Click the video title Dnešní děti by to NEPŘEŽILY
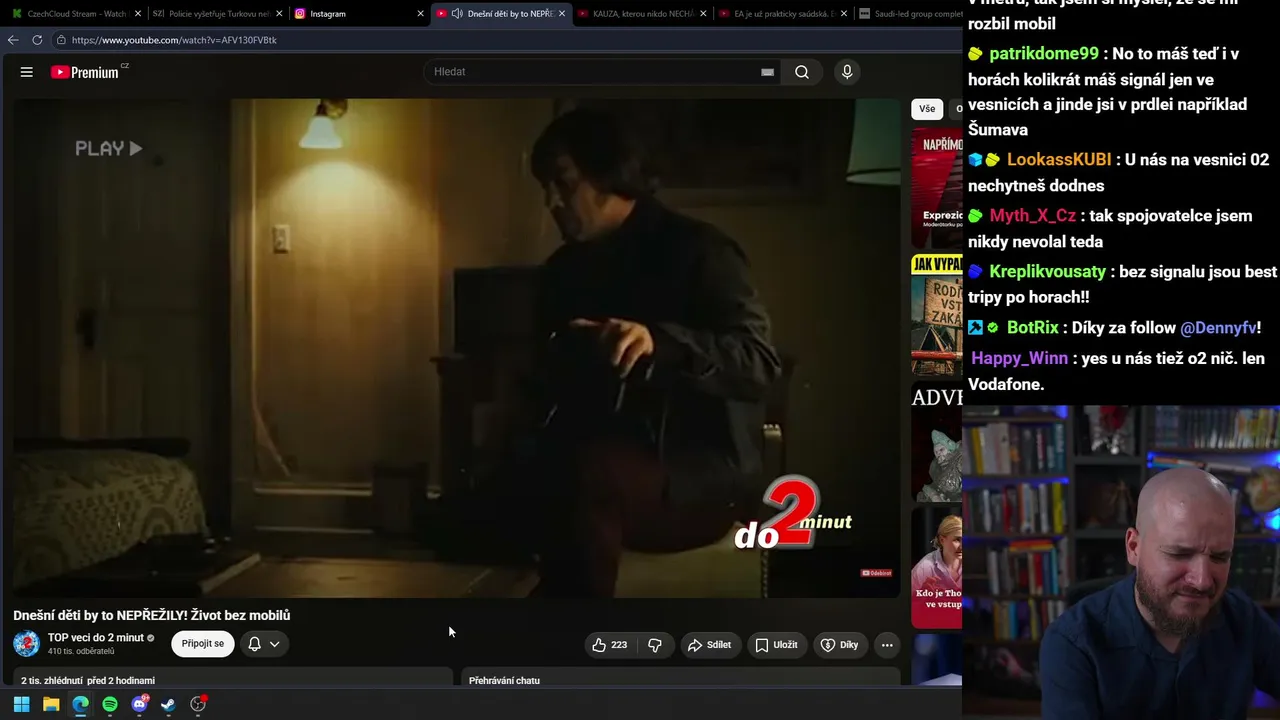This screenshot has height=720, width=1280. [152, 616]
